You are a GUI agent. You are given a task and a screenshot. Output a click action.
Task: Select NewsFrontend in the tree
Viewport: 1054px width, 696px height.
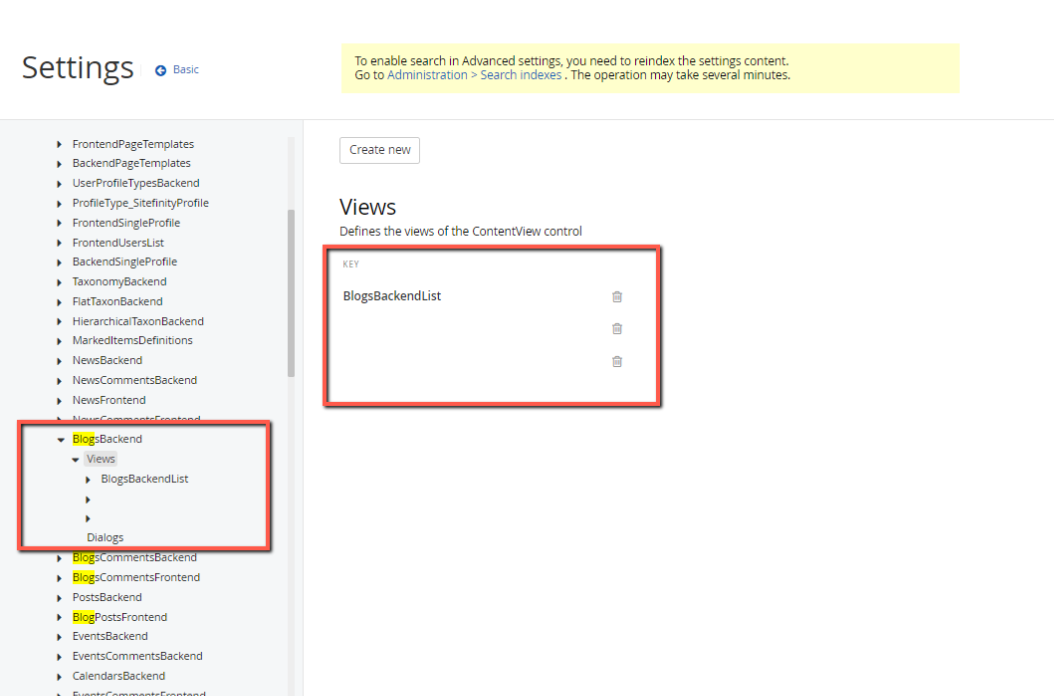click(109, 400)
